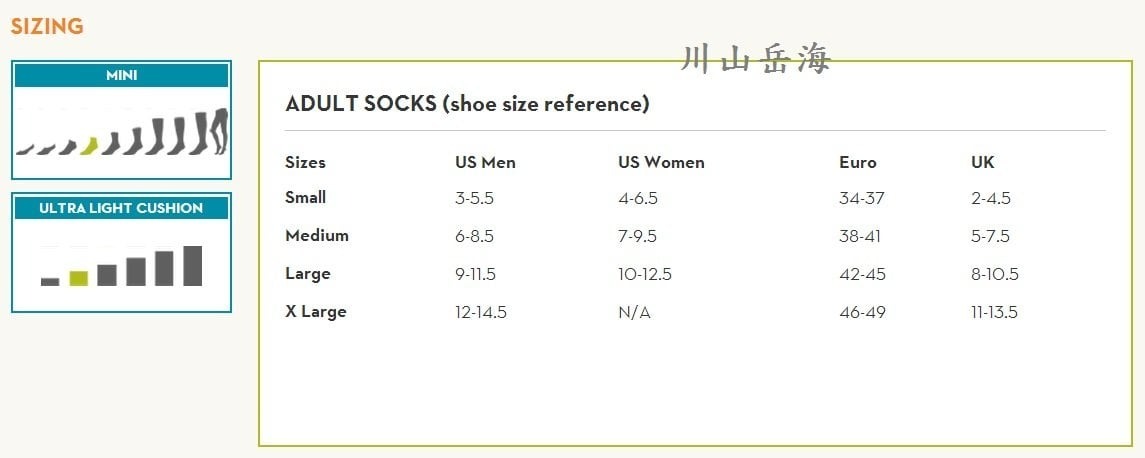Click the sock icon right of green one

coord(110,143)
